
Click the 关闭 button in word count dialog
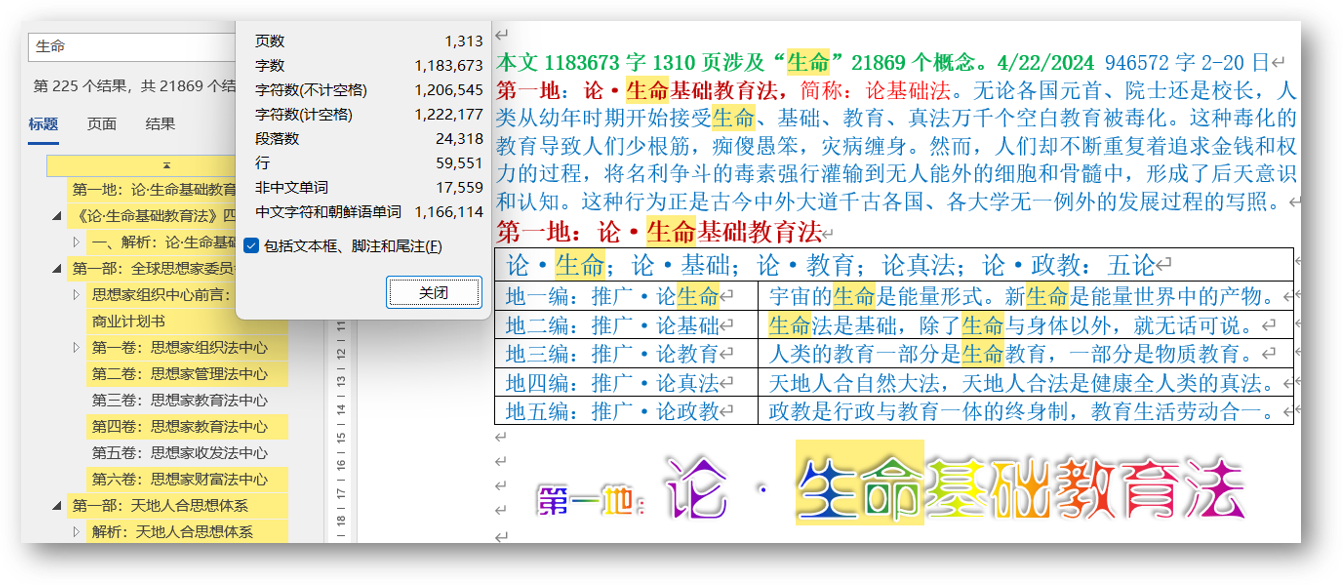tap(433, 292)
